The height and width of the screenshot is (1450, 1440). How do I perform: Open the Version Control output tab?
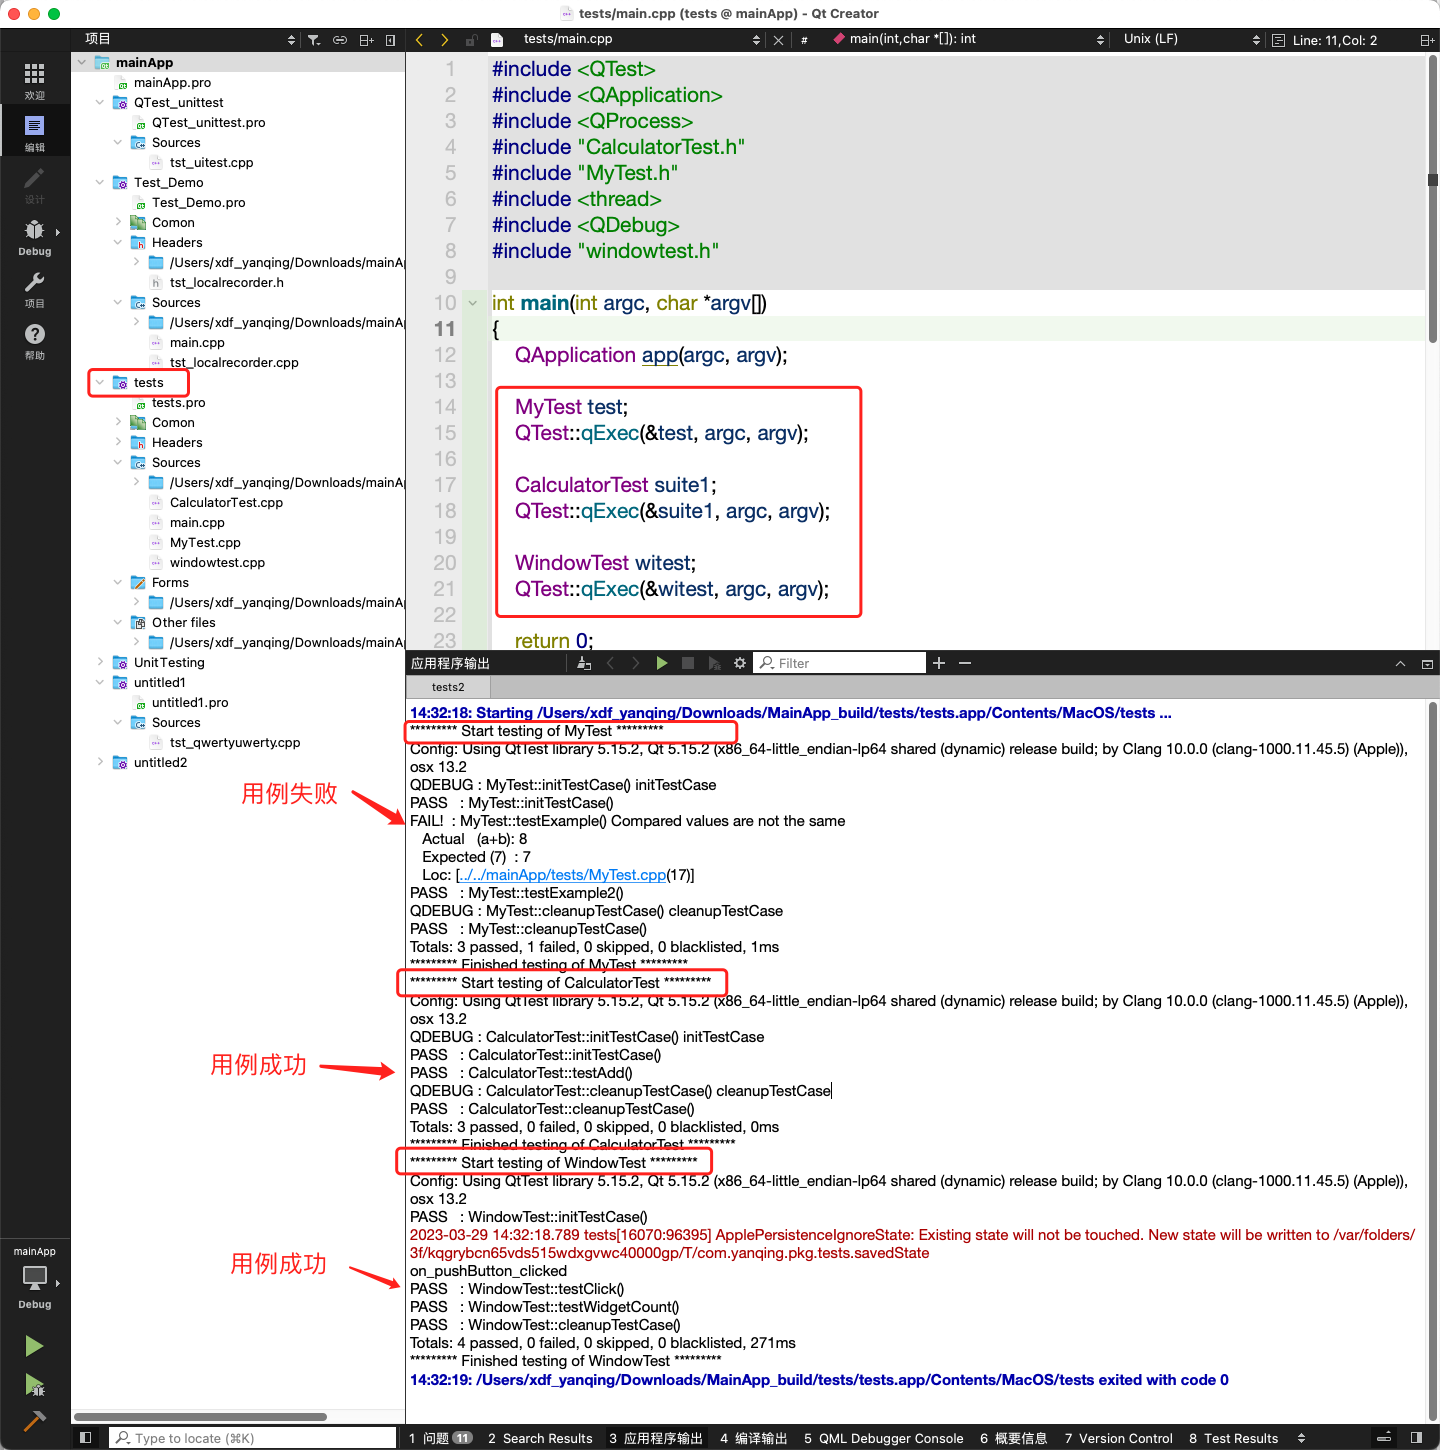(1119, 1438)
